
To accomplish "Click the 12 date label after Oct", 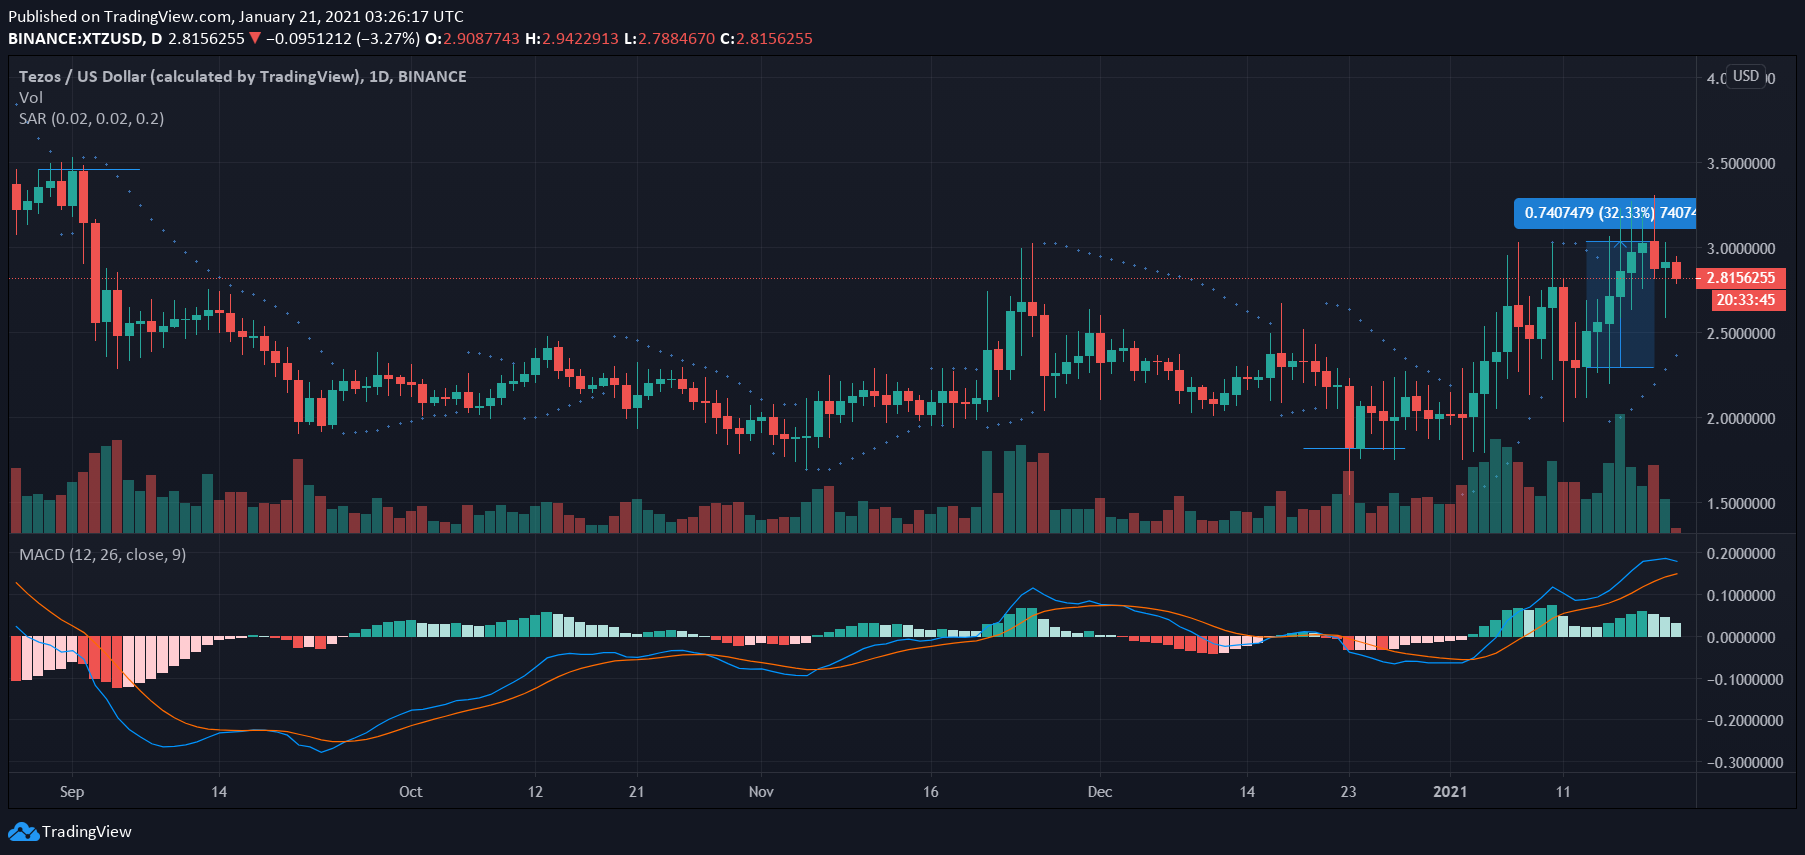I will [535, 791].
